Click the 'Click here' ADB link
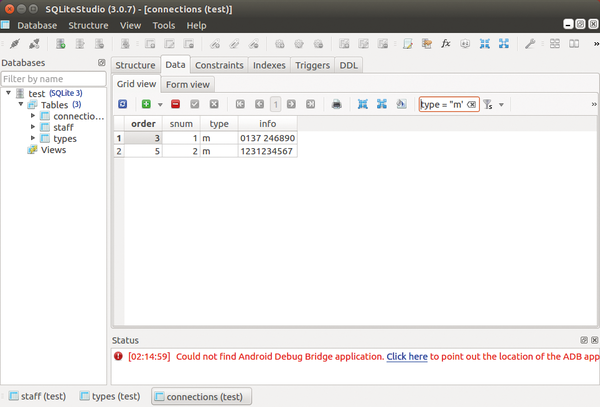The width and height of the screenshot is (600, 407). pos(407,356)
